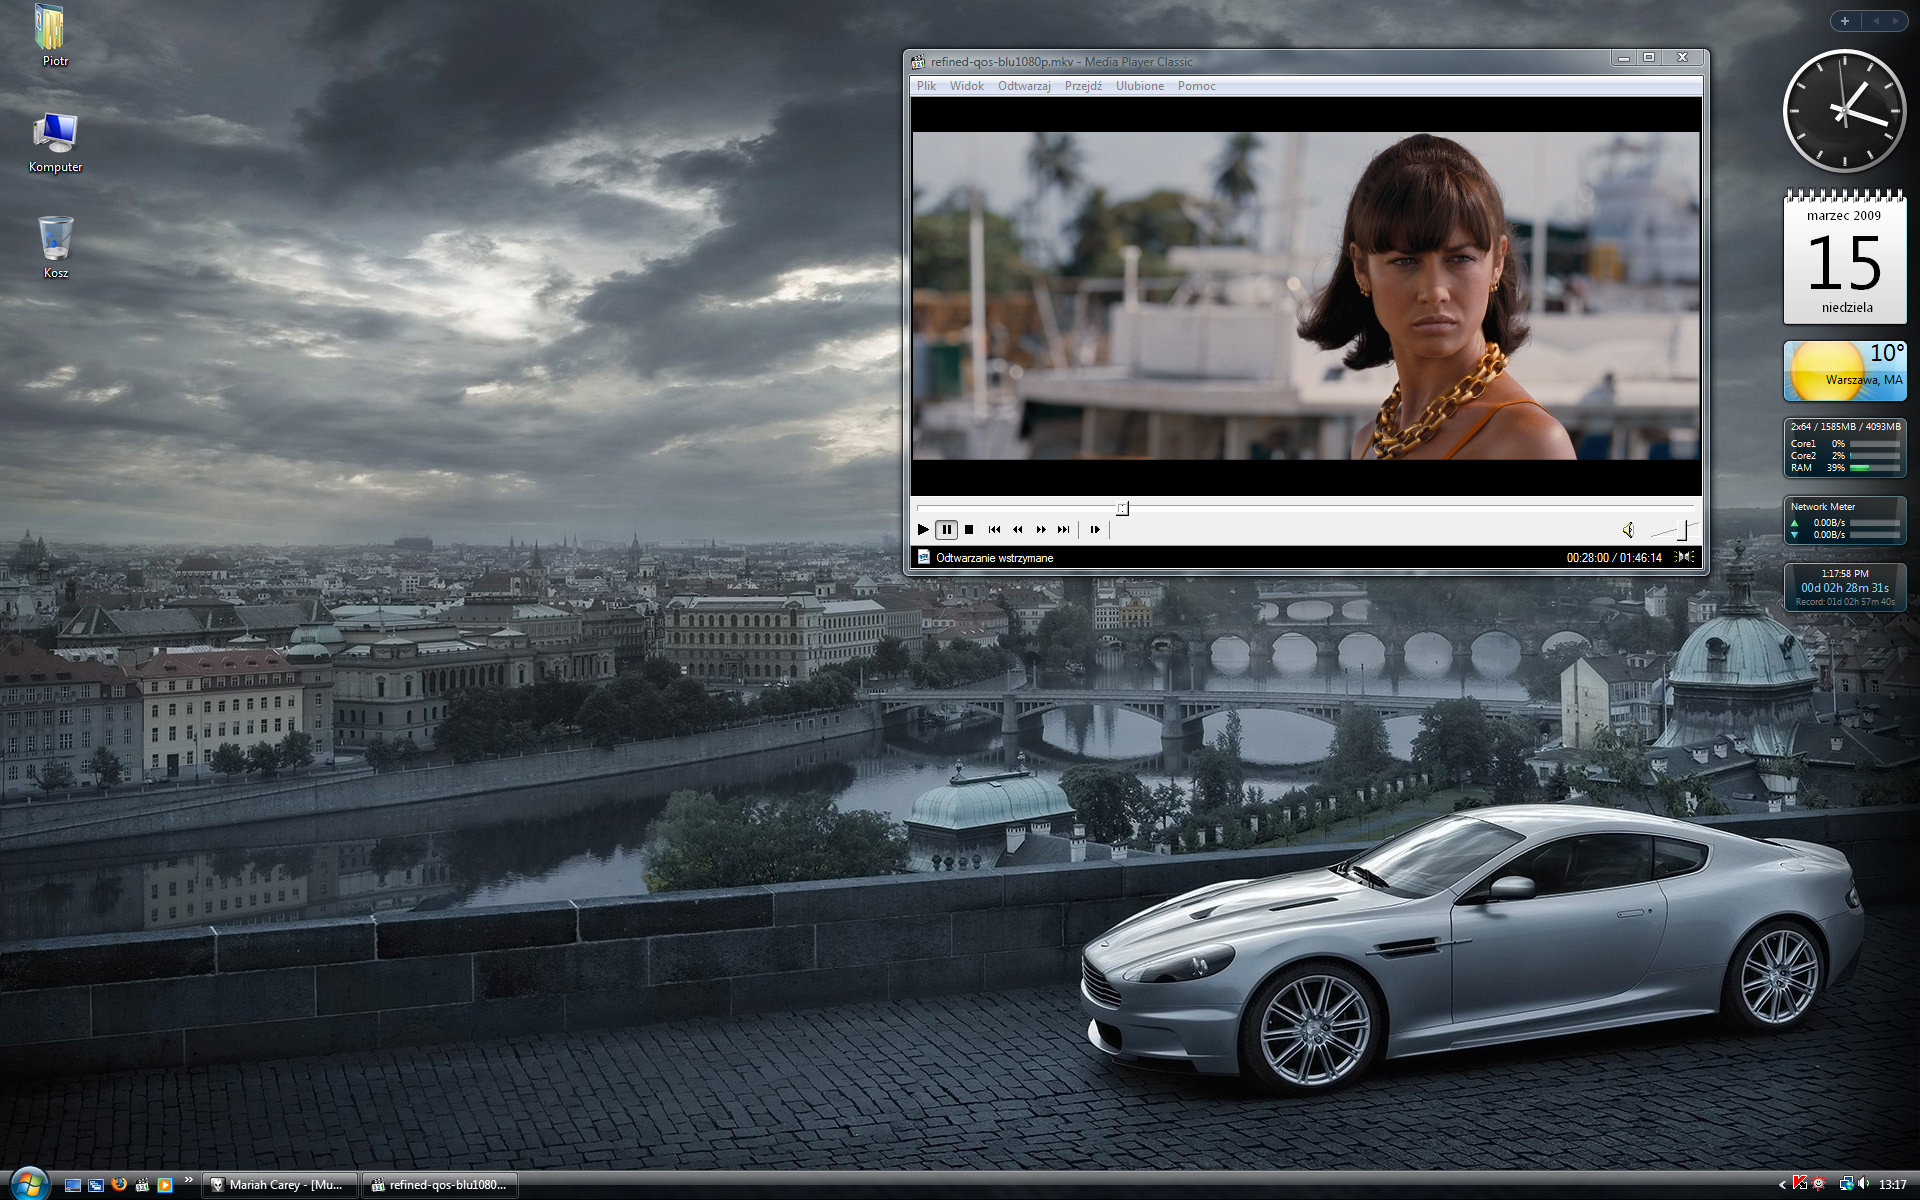
Task: Select the Kosz recycle bin desktop icon
Action: (x=56, y=246)
